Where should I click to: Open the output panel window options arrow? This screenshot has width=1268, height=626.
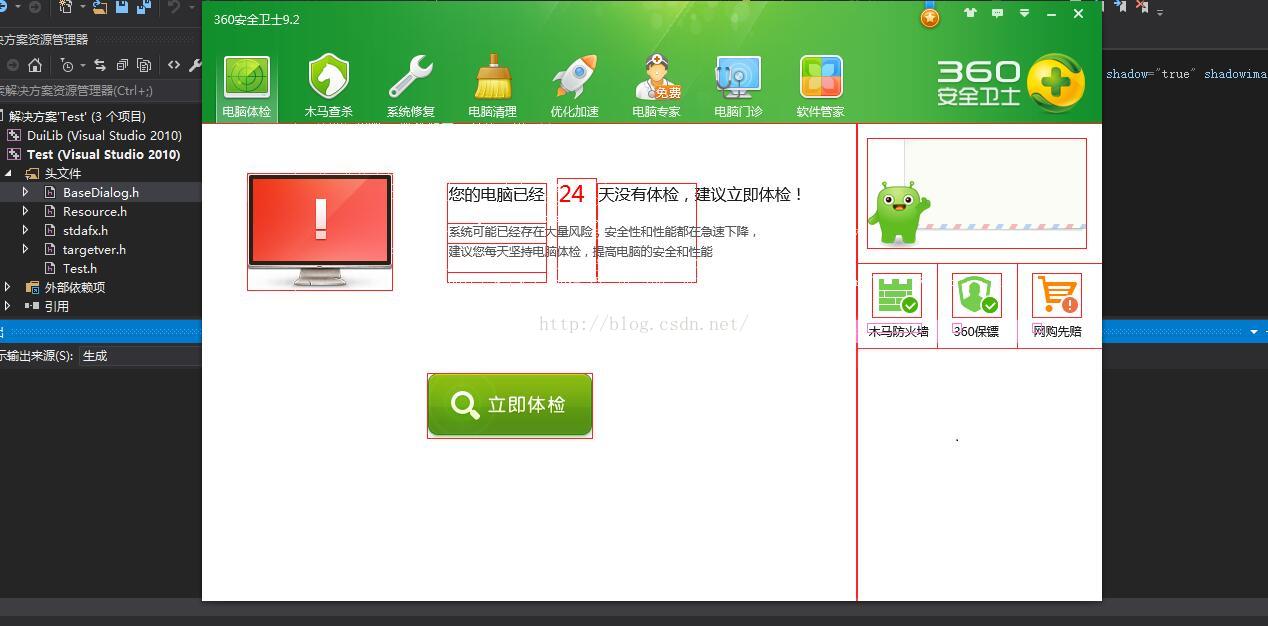click(x=1254, y=332)
